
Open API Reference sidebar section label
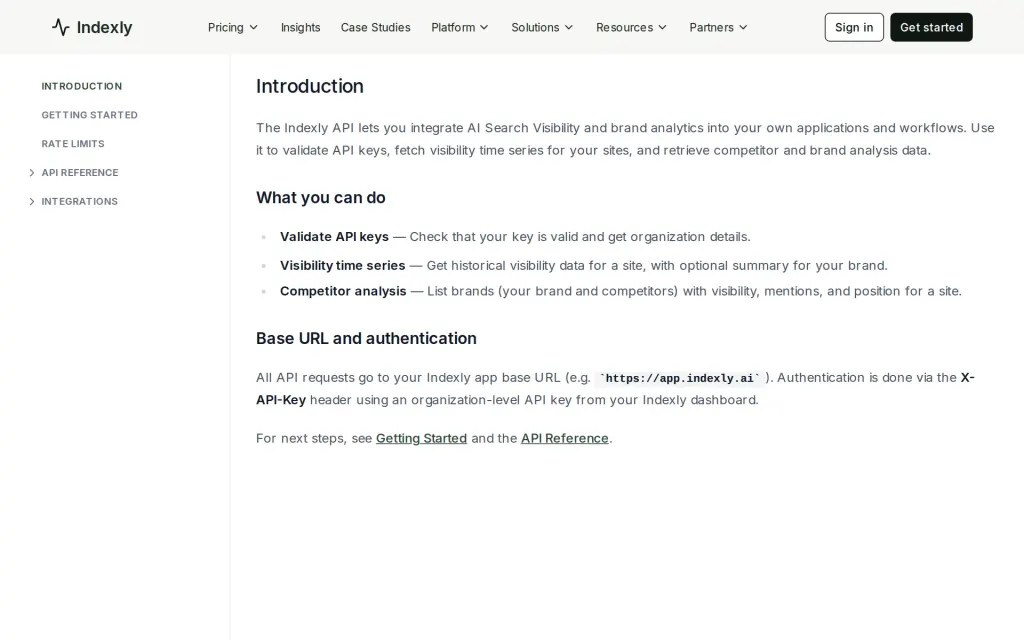(80, 172)
